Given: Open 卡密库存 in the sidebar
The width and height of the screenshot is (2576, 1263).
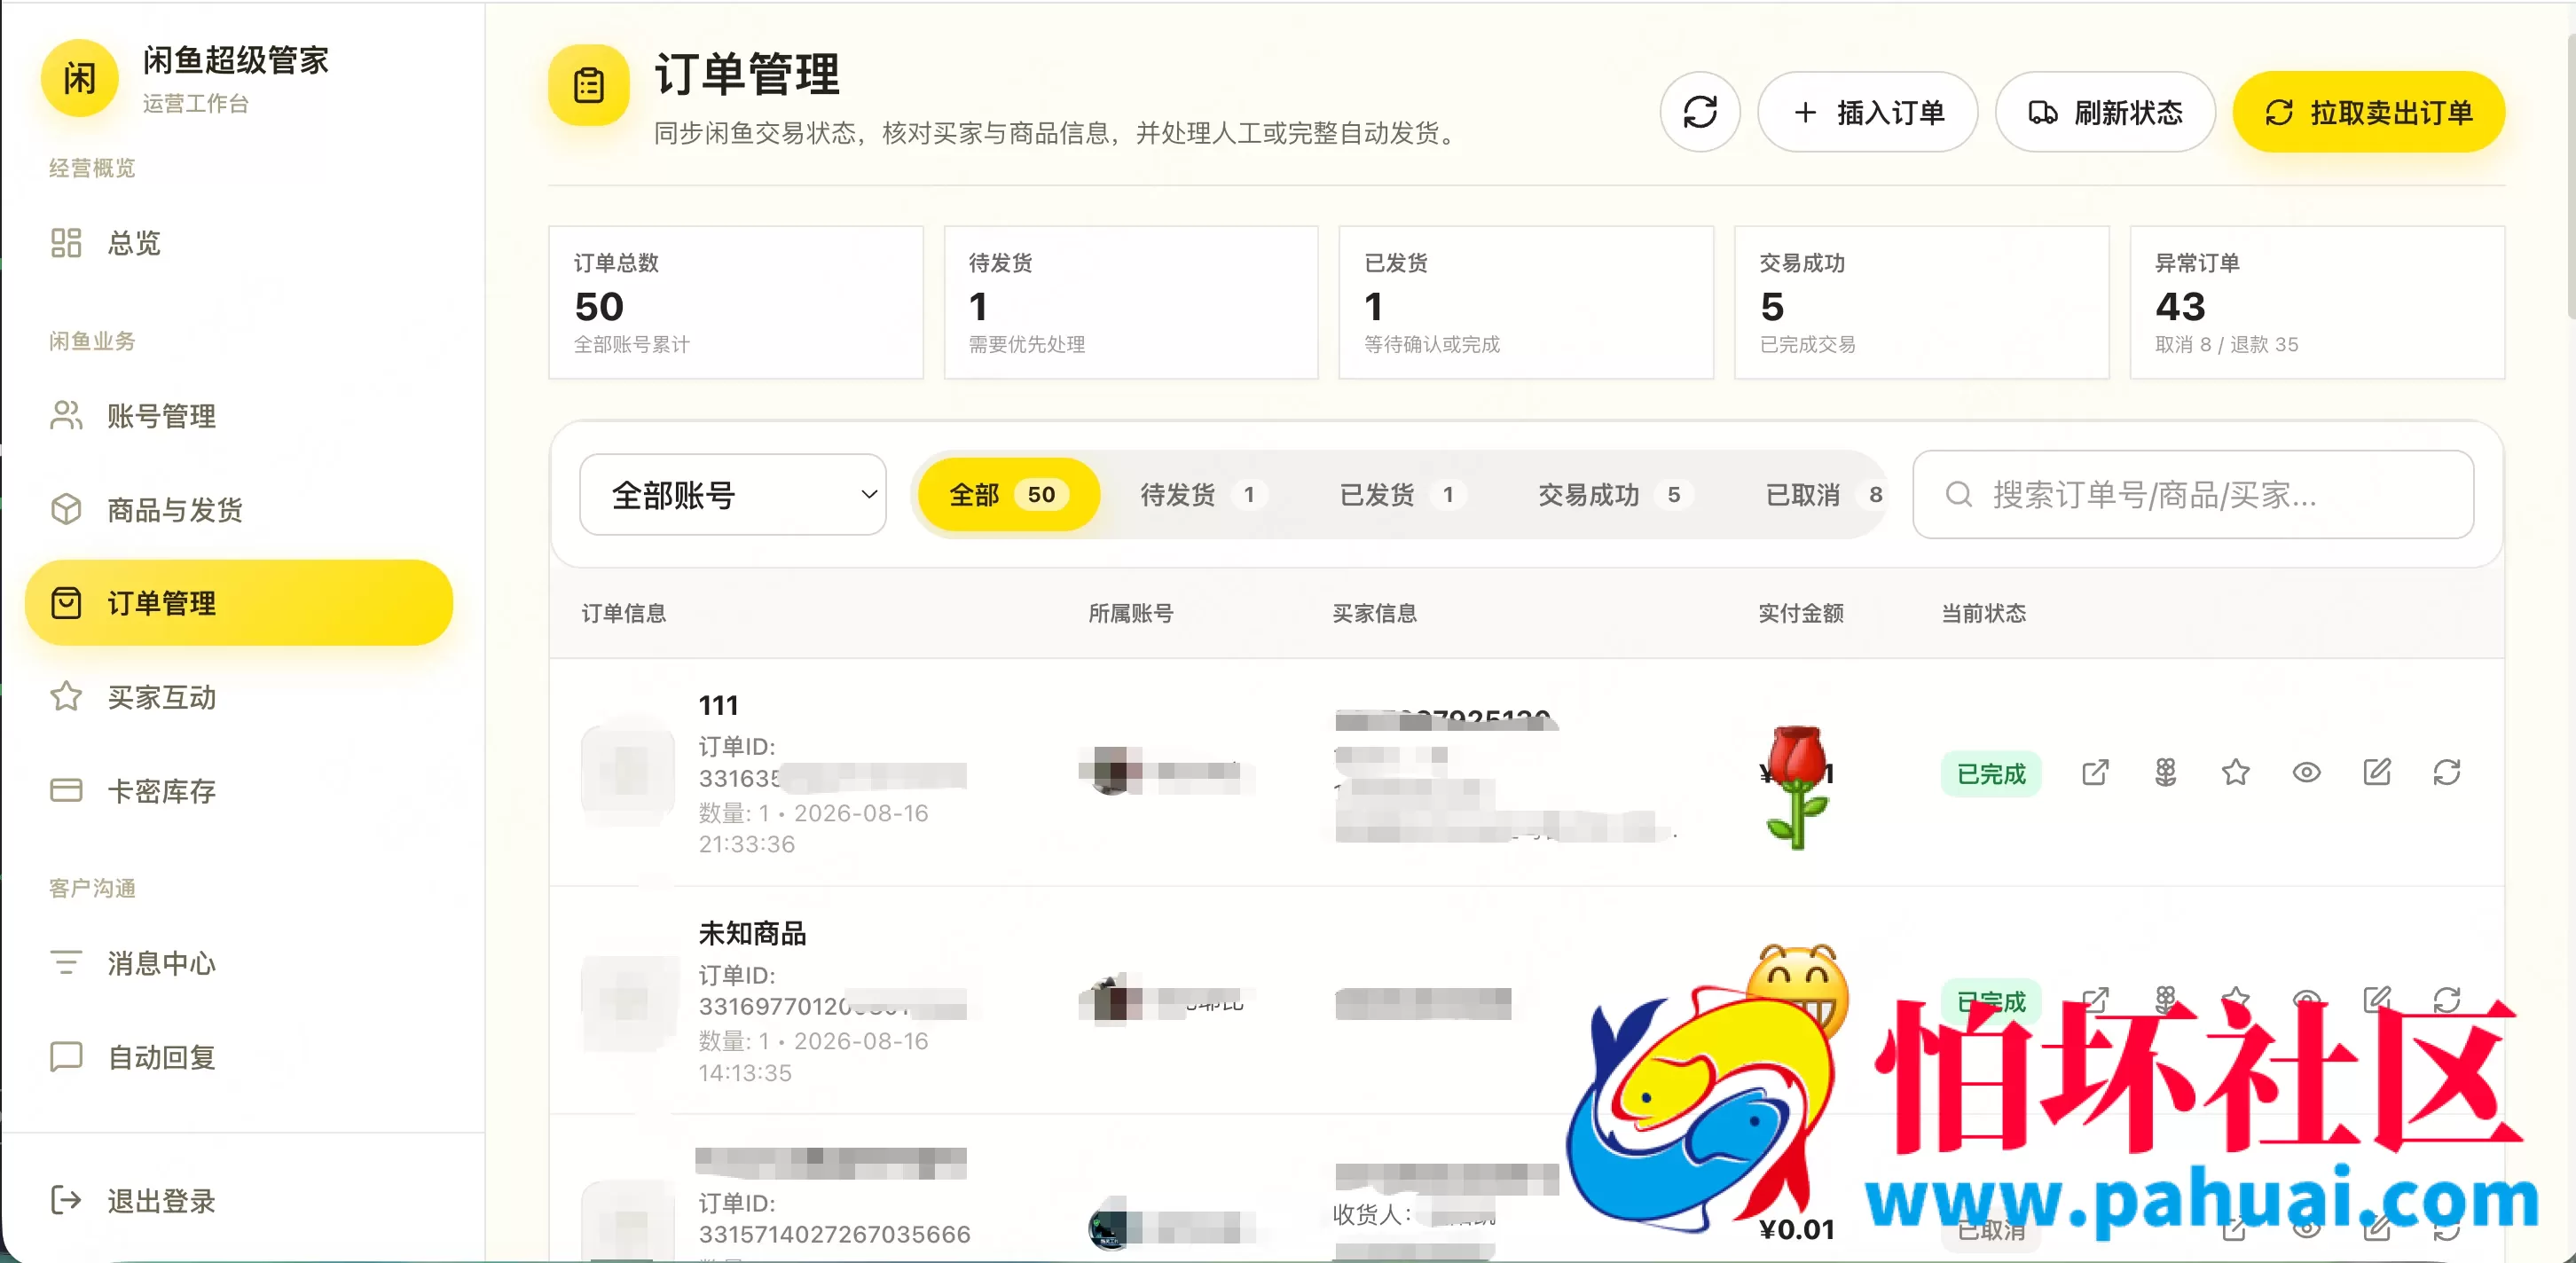Looking at the screenshot, I should (239, 791).
